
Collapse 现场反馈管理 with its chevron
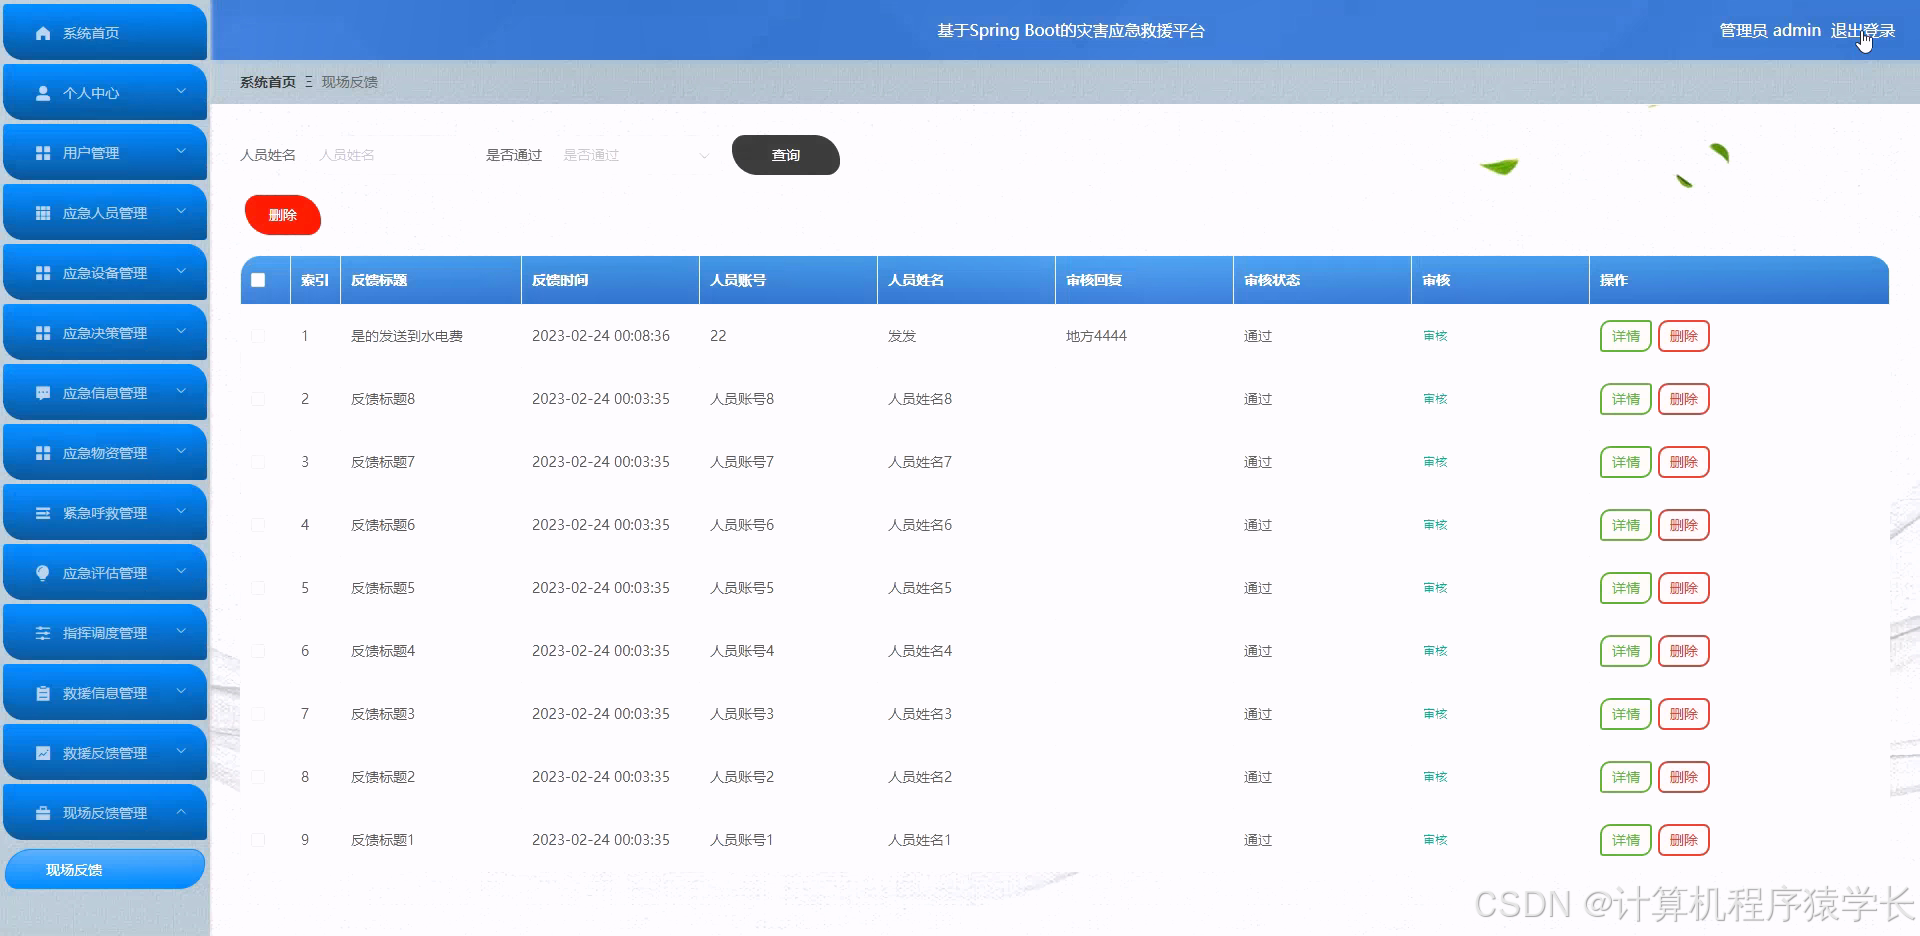(181, 812)
